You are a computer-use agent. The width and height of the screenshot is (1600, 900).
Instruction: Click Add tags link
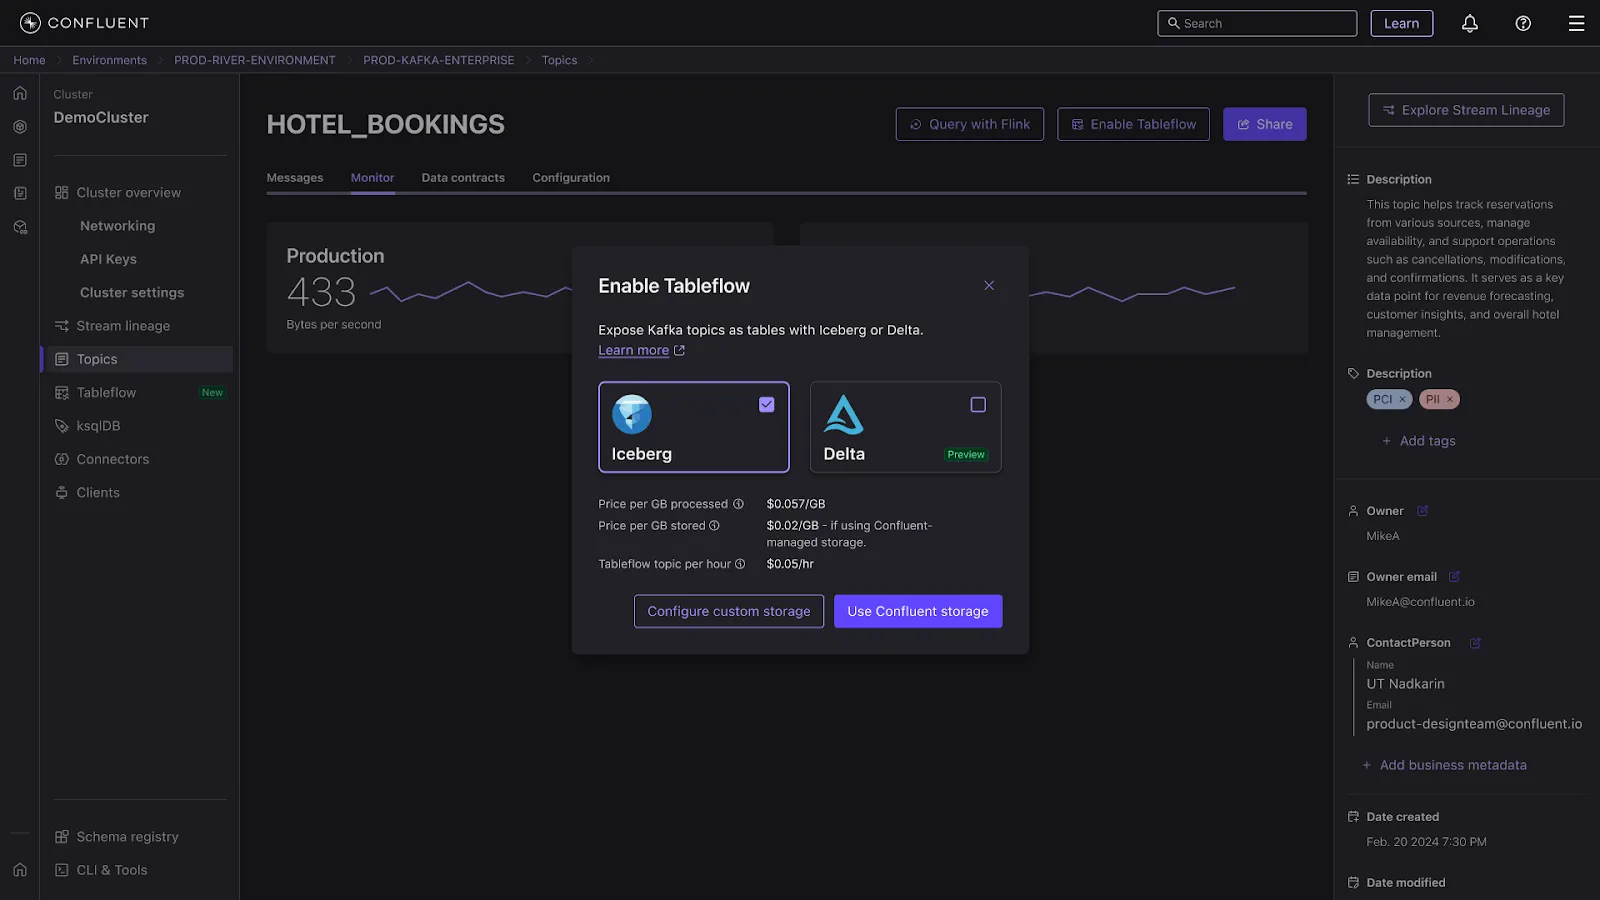click(x=1418, y=441)
